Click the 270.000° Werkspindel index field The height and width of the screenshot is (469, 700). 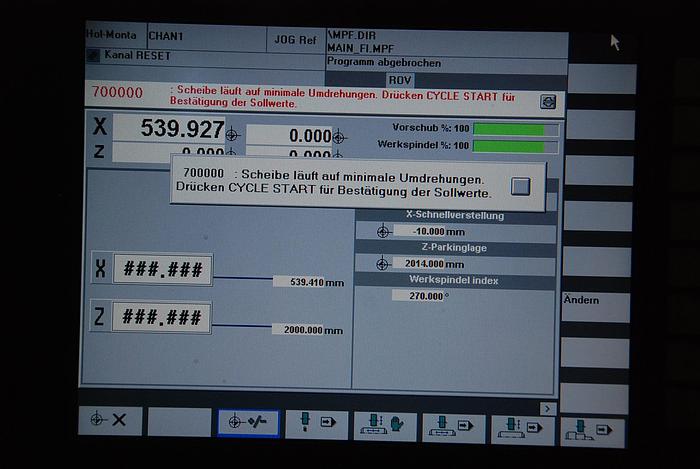pos(419,296)
